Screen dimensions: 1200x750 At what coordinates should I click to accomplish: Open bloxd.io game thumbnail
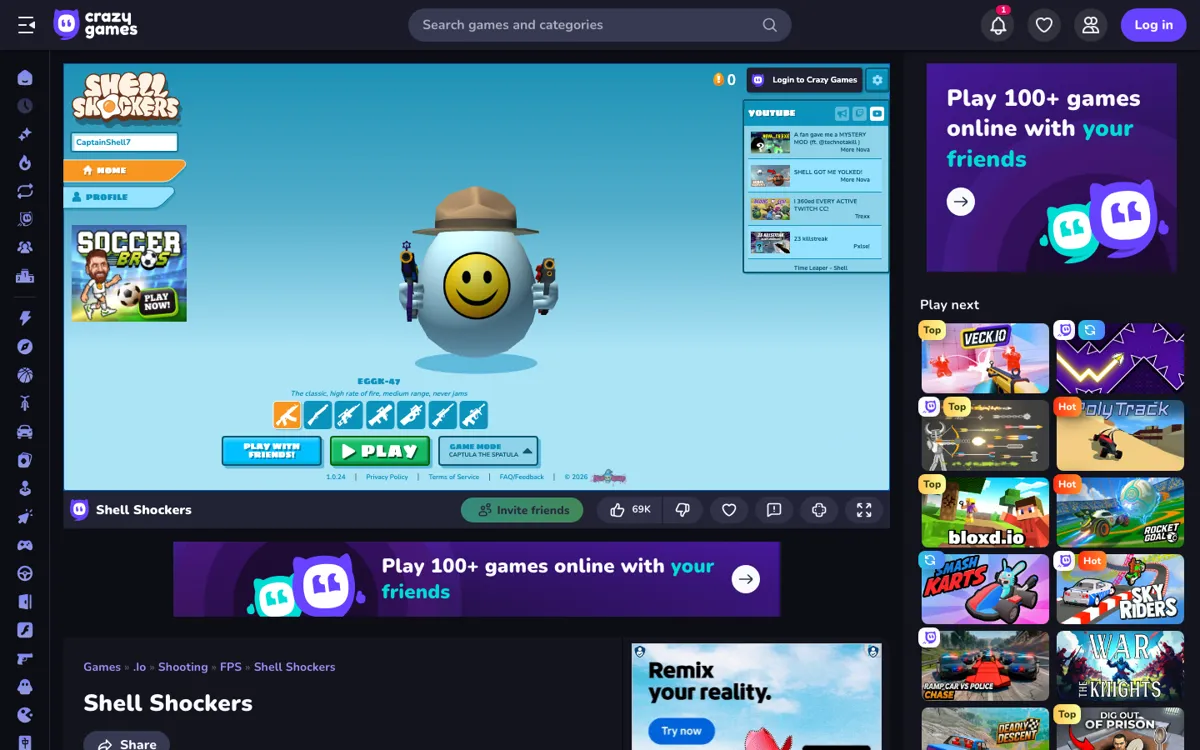click(985, 512)
